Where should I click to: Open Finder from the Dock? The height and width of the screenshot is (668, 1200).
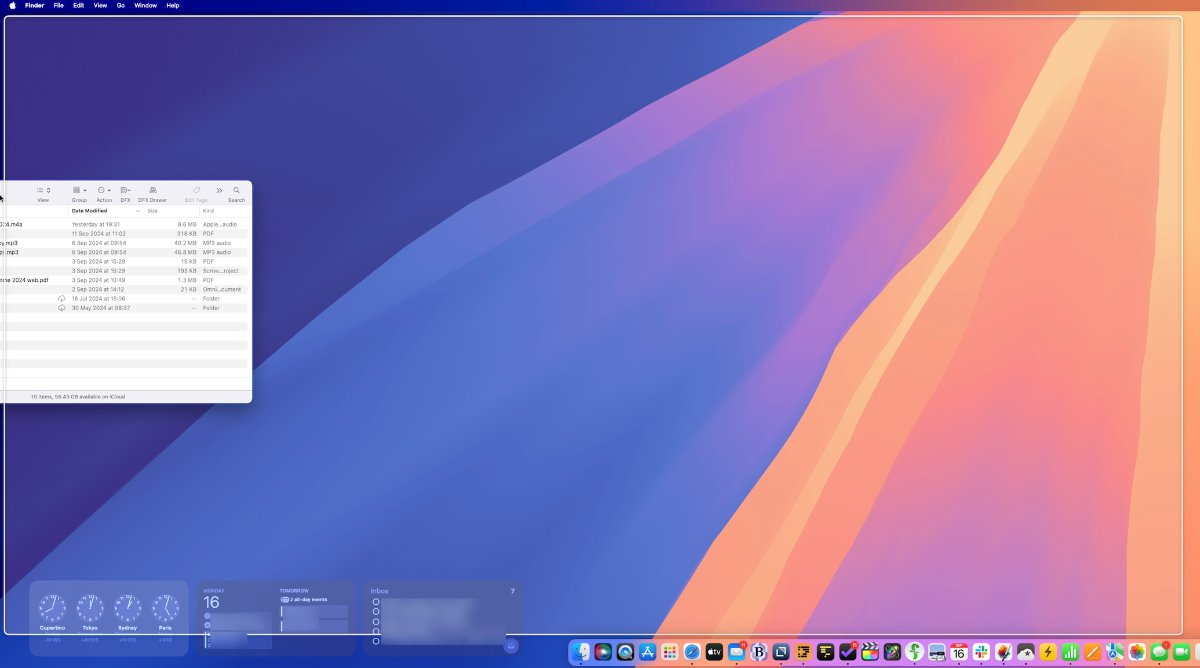tap(580, 652)
